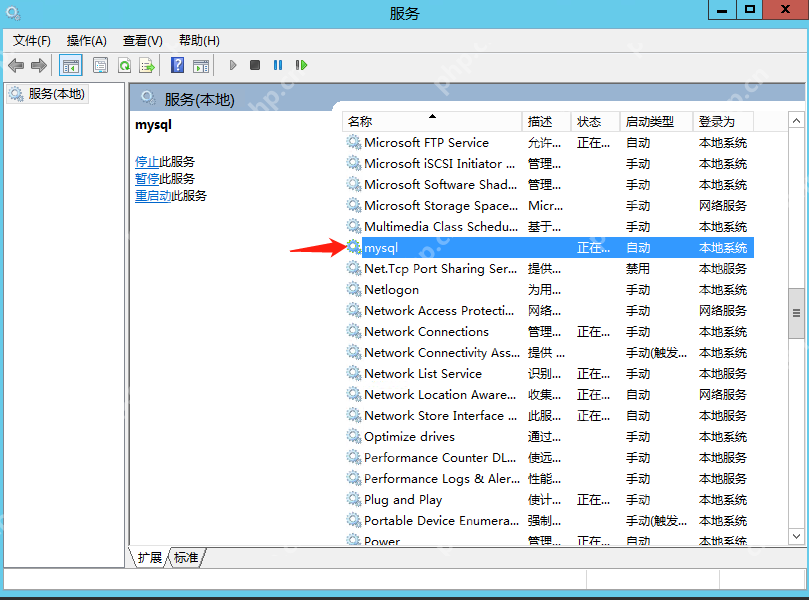Viewport: 809px width, 600px height.
Task: Click the Restart Service toolbar icon
Action: pyautogui.click(x=301, y=65)
